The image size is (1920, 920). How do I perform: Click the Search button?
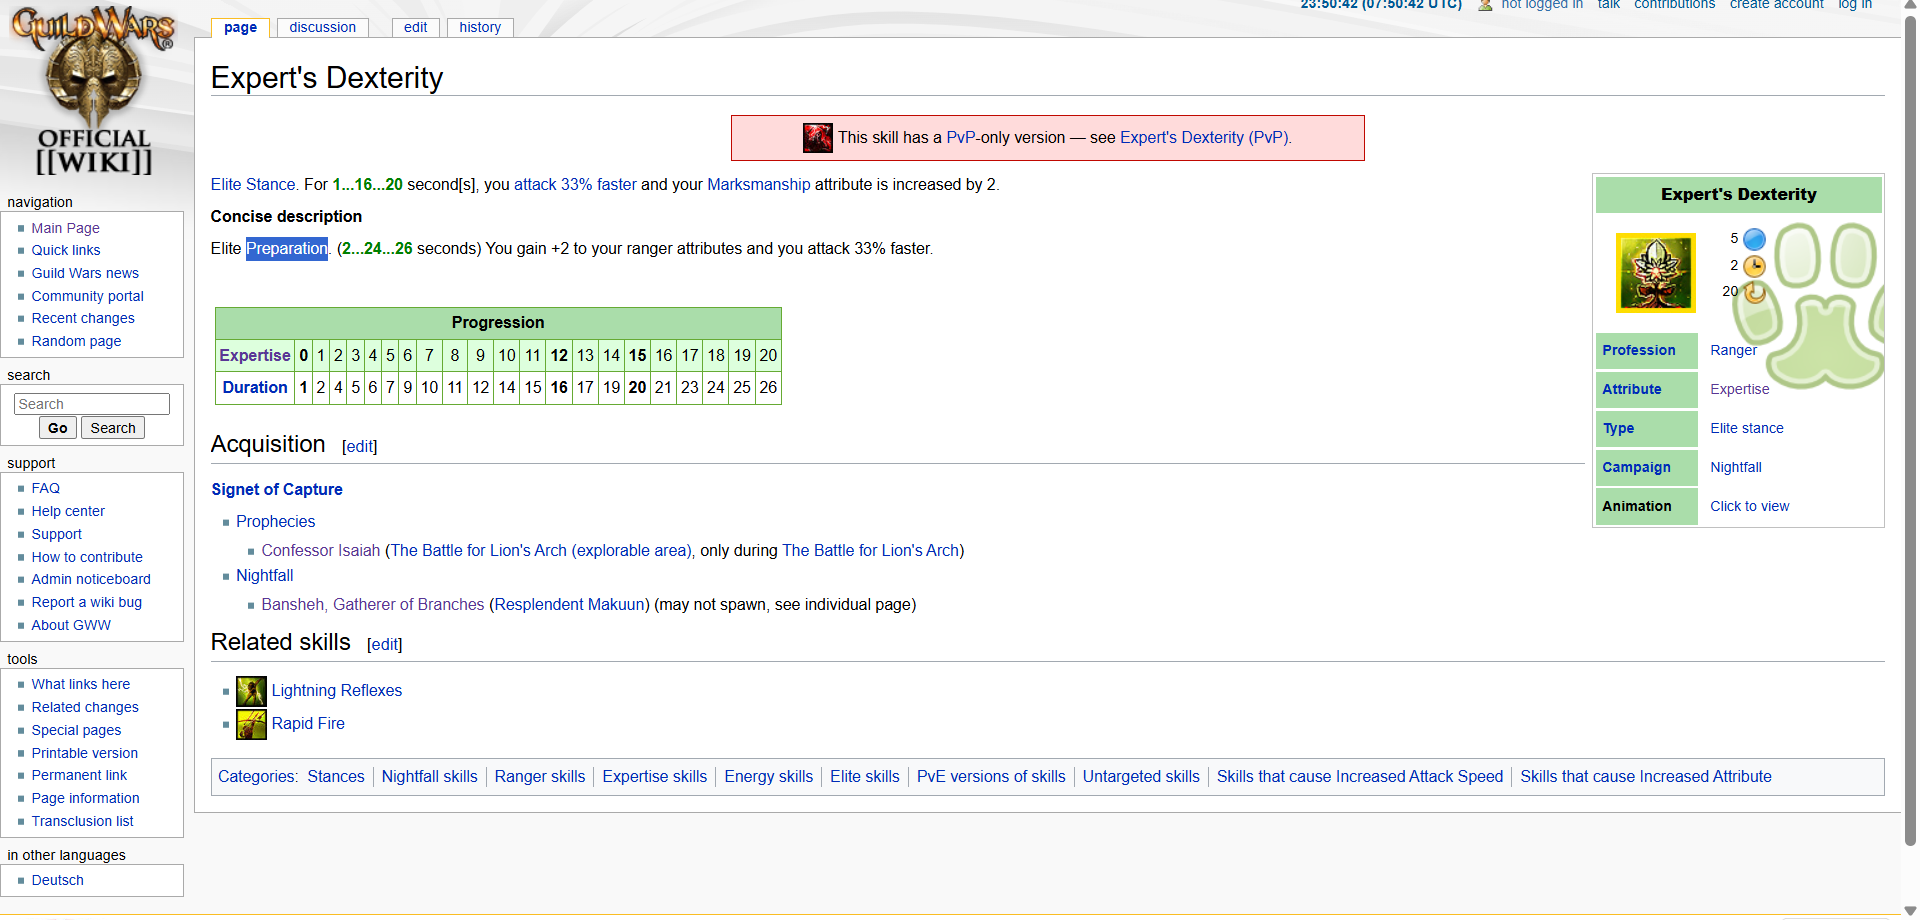(113, 428)
